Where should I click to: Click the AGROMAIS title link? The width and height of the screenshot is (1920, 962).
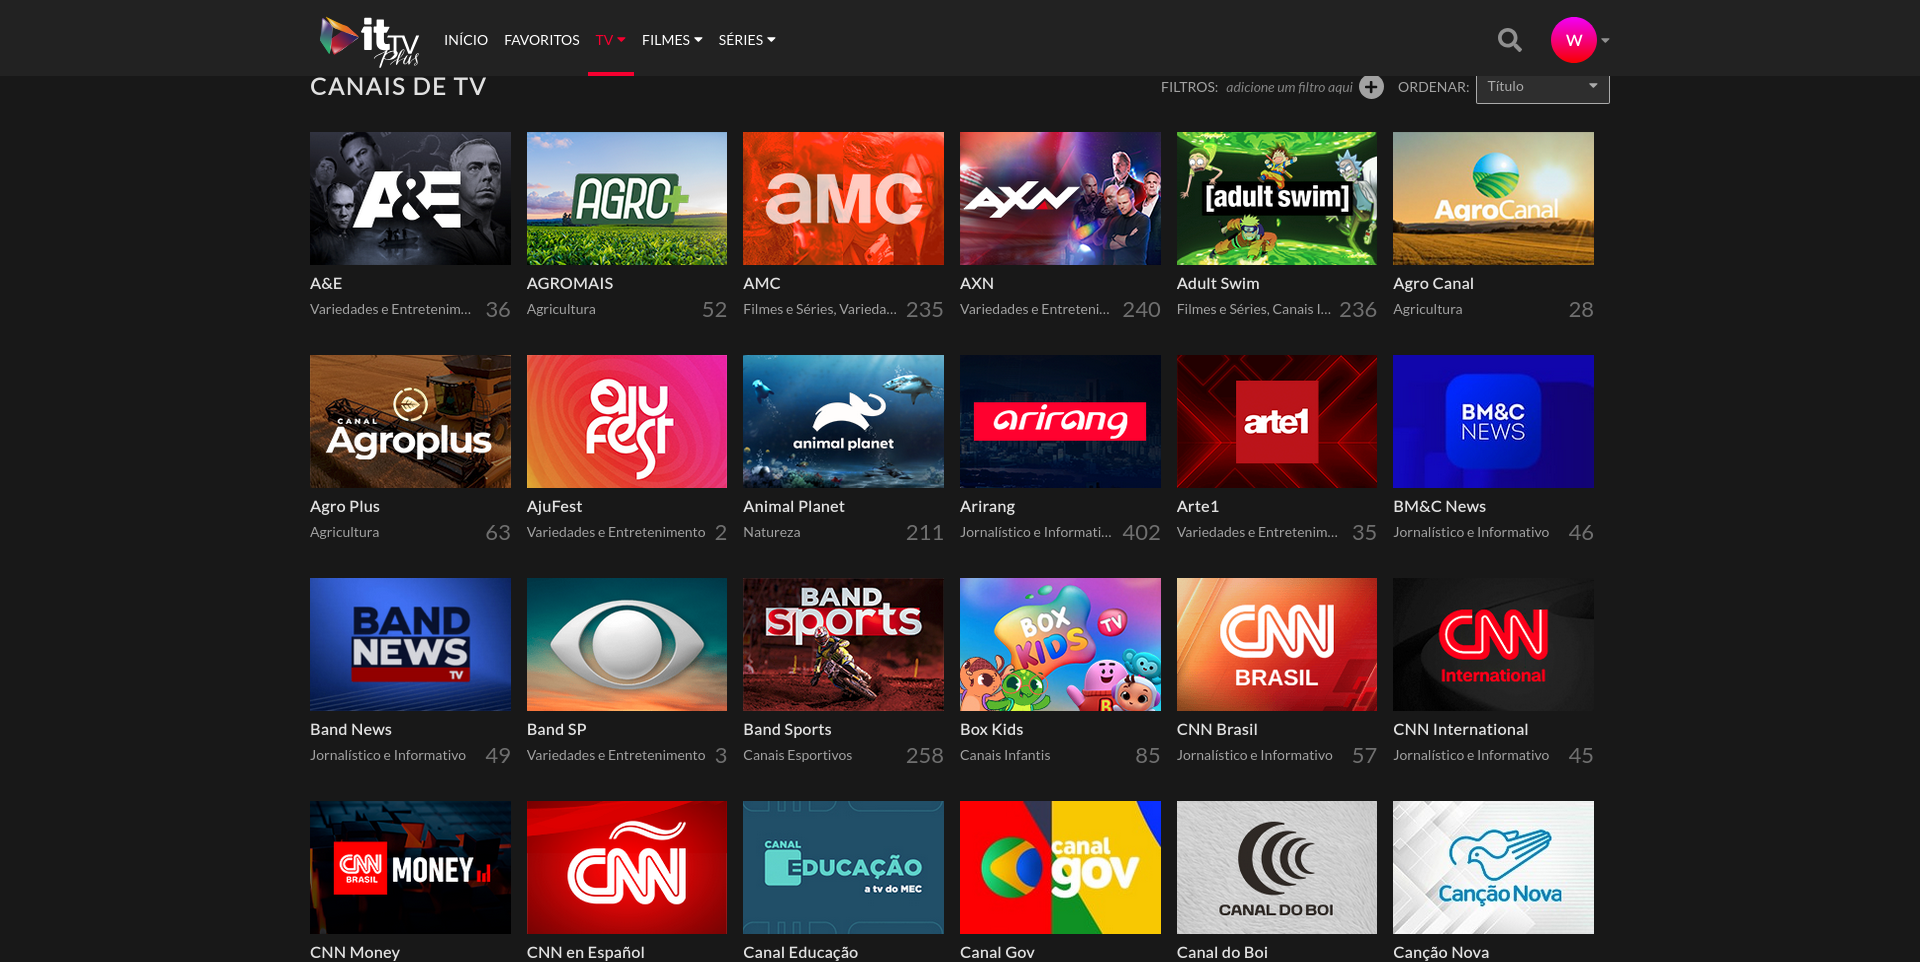570,283
